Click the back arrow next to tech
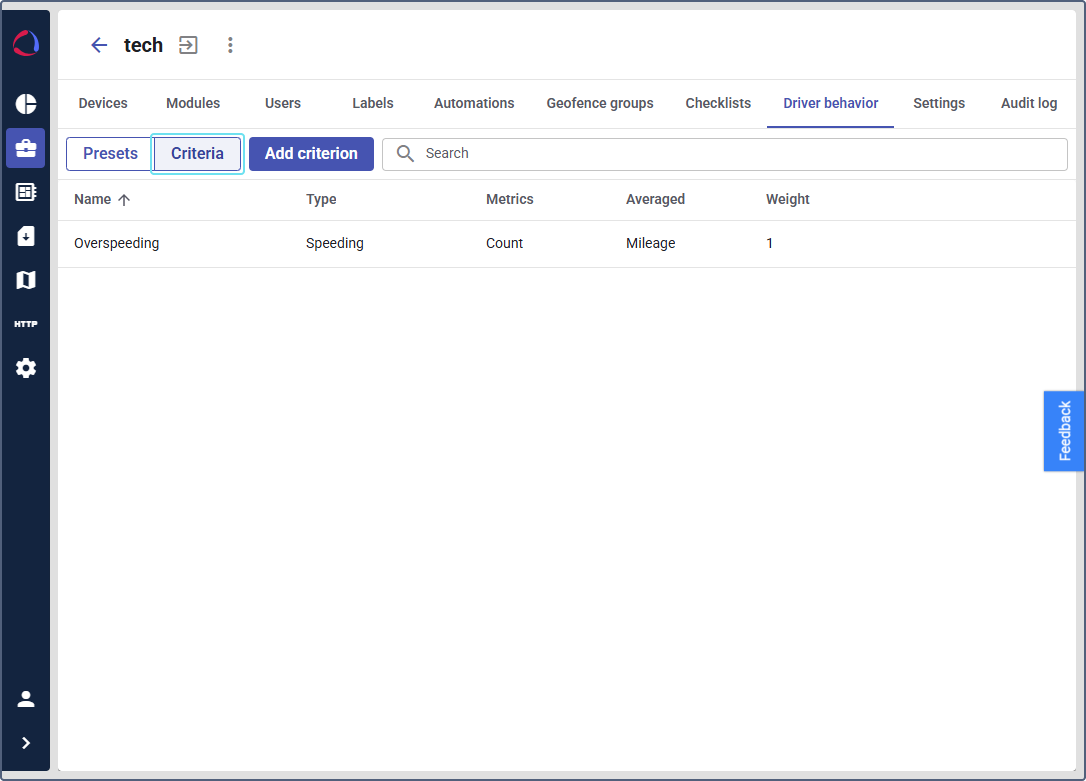1086x781 pixels. [99, 45]
